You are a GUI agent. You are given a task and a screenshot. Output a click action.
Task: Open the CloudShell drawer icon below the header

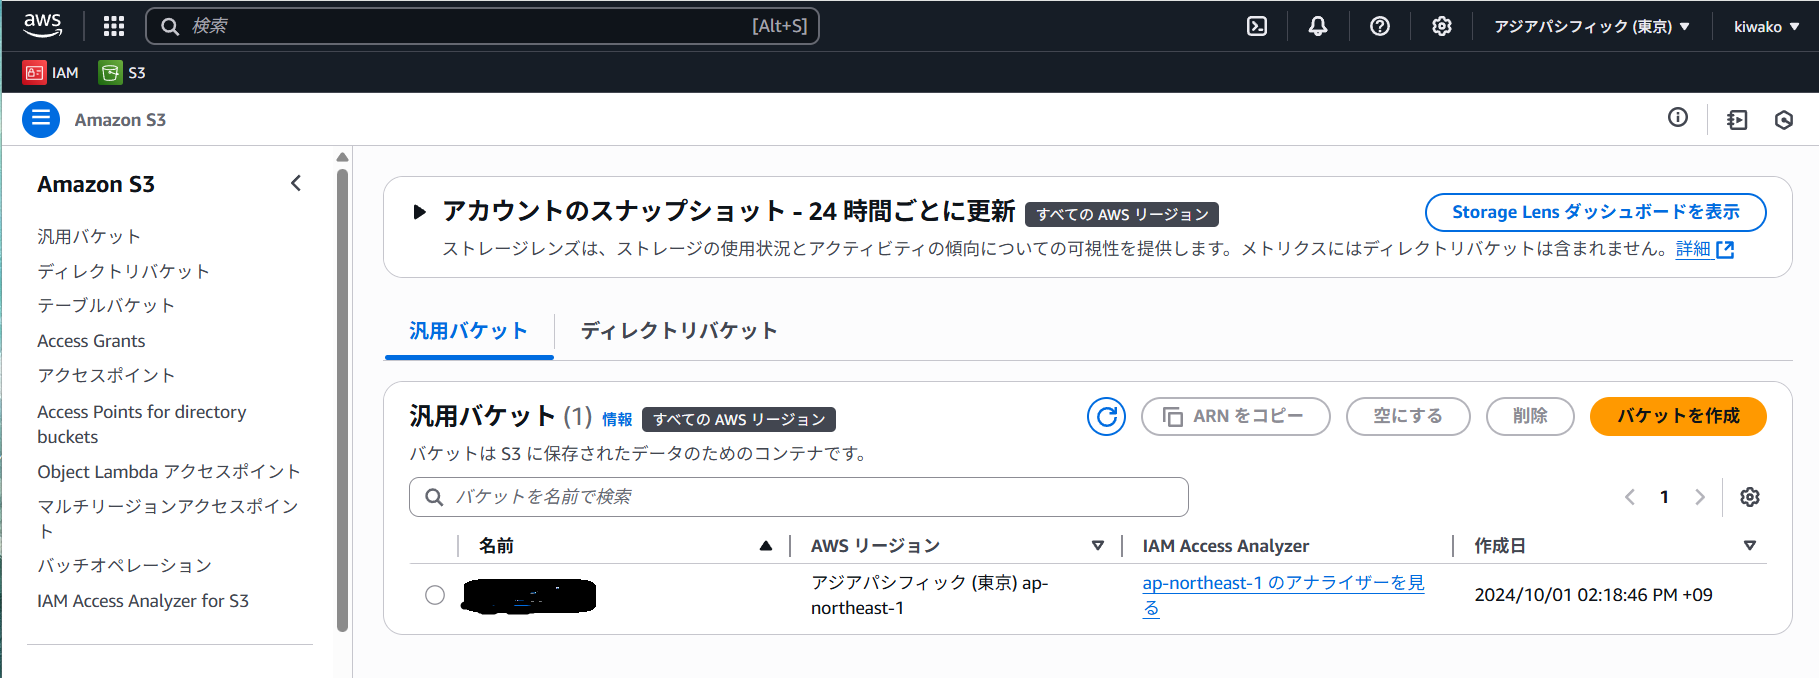(x=1737, y=120)
